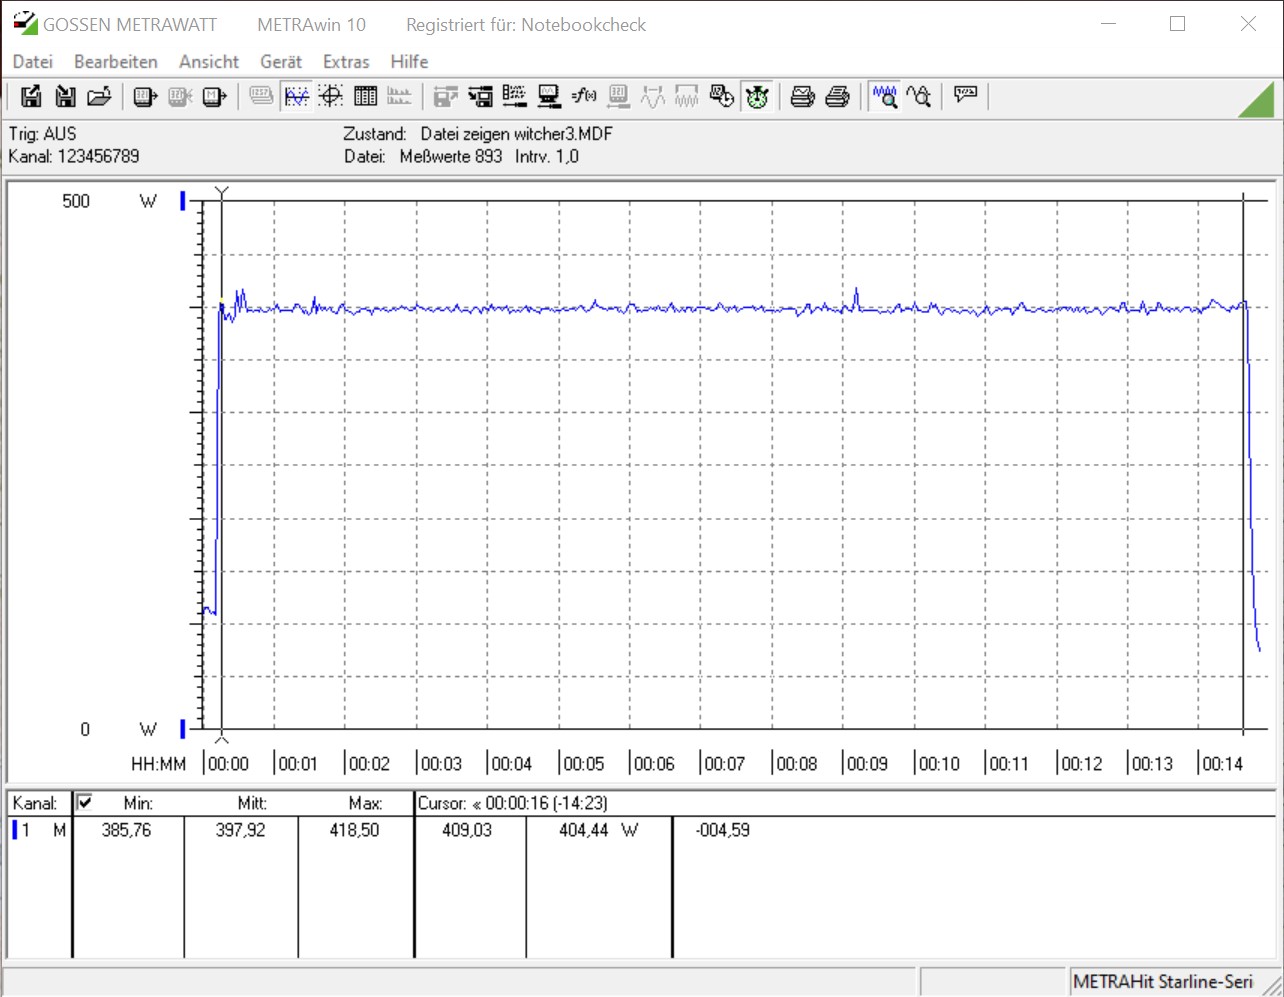Image resolution: width=1284 pixels, height=997 pixels.
Task: Click the Hilfe menu item
Action: (409, 62)
